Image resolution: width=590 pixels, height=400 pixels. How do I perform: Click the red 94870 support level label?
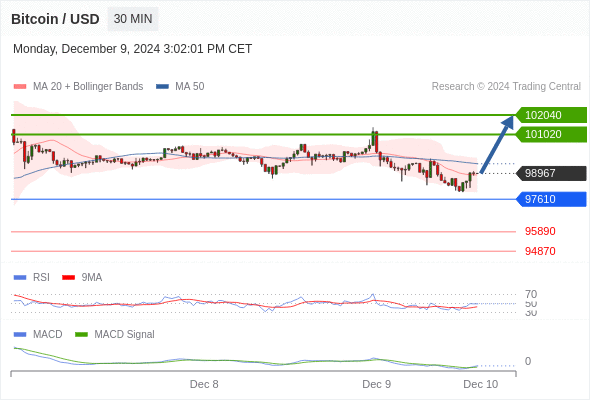540,251
